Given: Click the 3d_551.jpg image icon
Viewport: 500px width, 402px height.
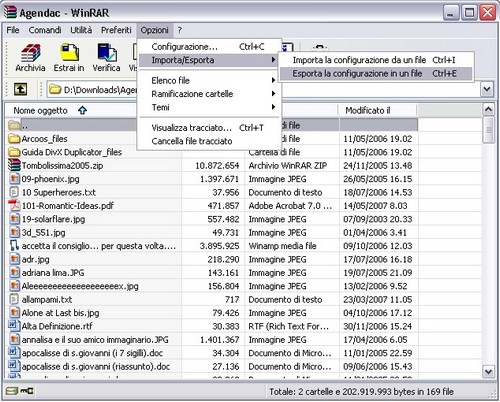Looking at the screenshot, I should click(14, 232).
